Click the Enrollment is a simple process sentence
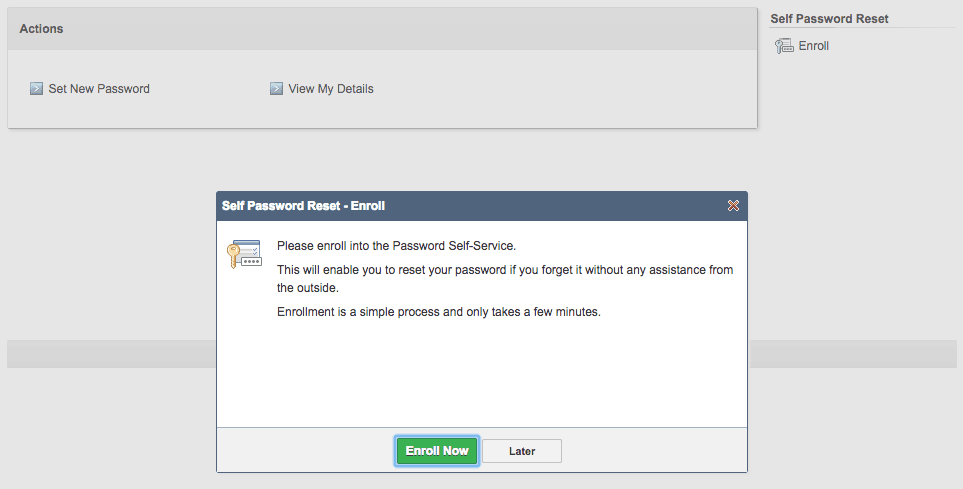The width and height of the screenshot is (963, 489). pyautogui.click(x=439, y=312)
